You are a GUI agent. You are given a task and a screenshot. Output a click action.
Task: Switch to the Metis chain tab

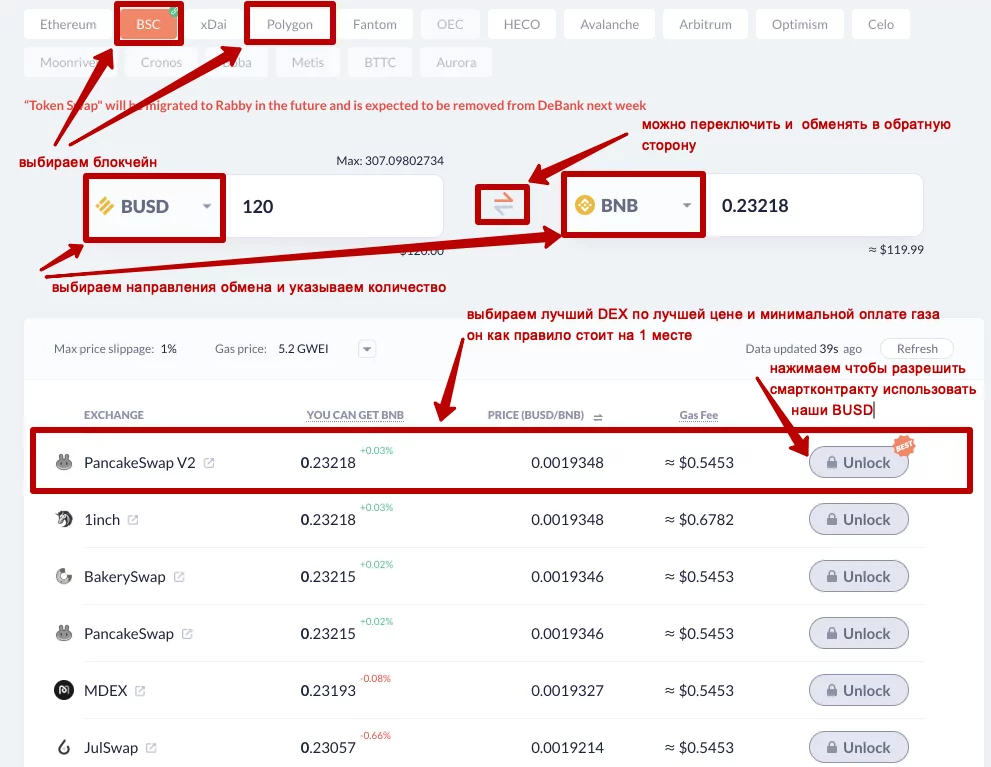click(x=308, y=63)
